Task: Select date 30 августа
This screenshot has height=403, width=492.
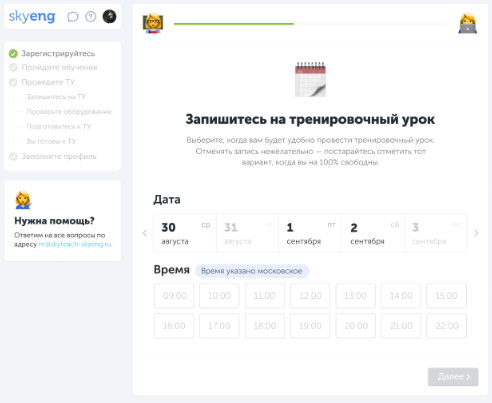Action: pyautogui.click(x=185, y=233)
